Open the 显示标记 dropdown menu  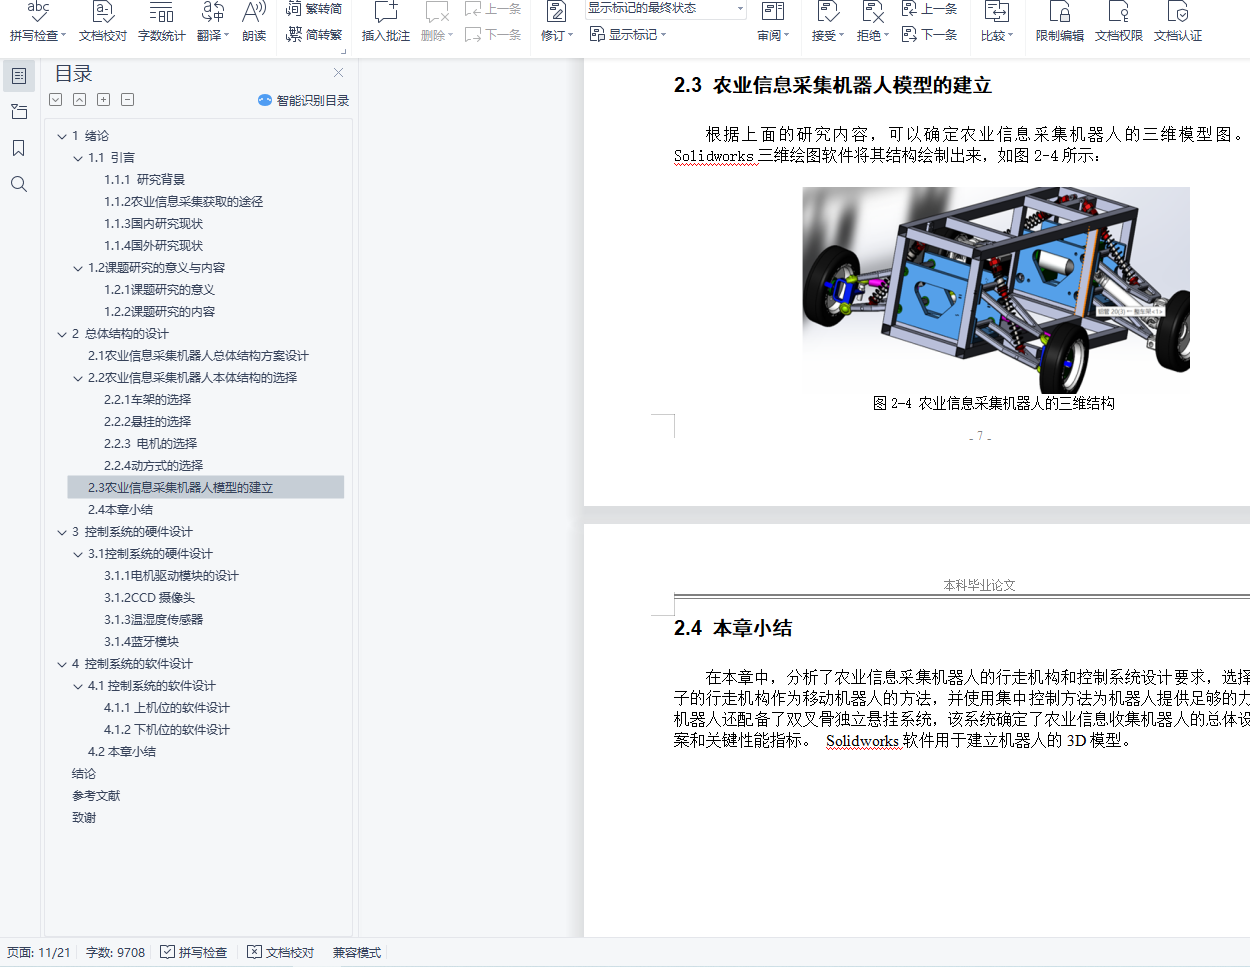[628, 35]
